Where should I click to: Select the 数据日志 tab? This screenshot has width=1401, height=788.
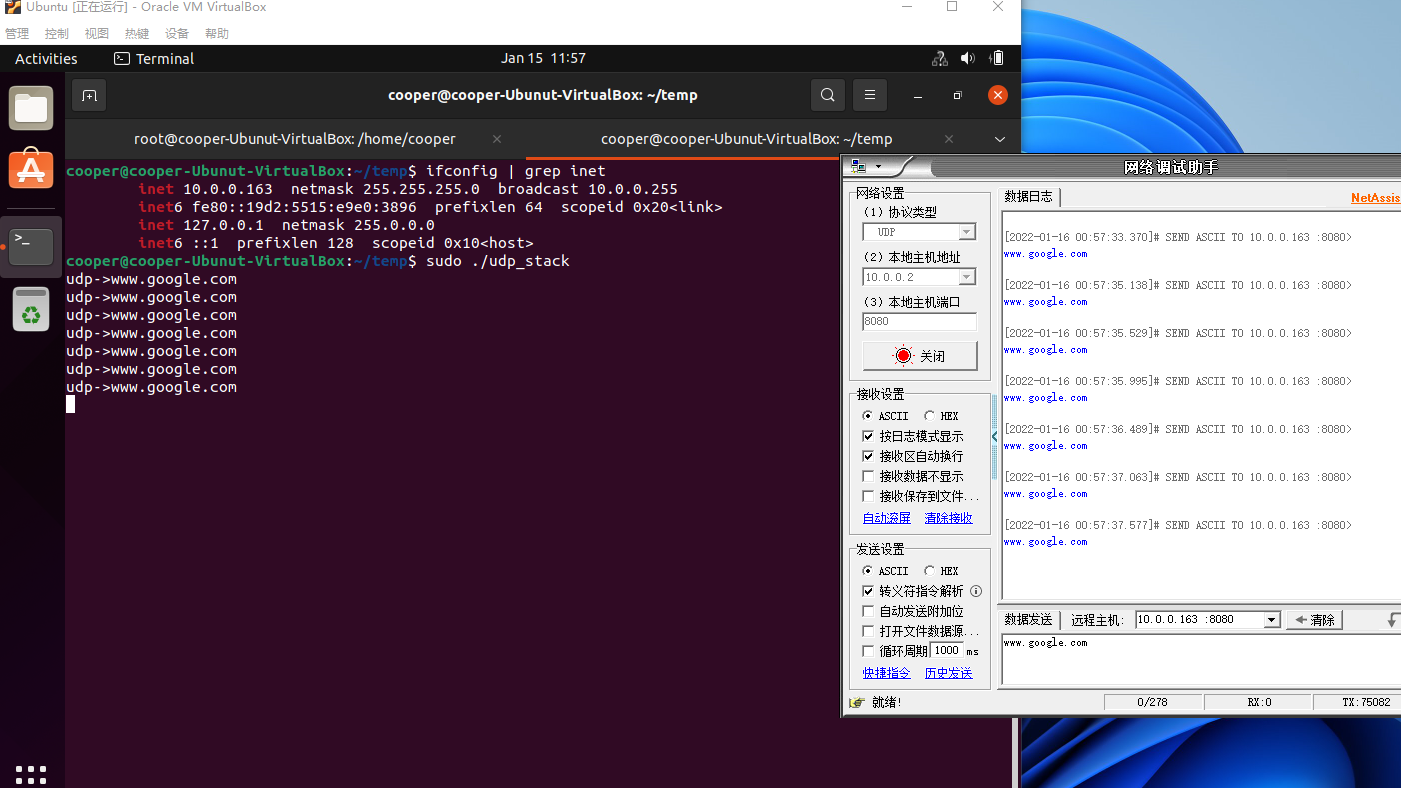tap(1028, 197)
